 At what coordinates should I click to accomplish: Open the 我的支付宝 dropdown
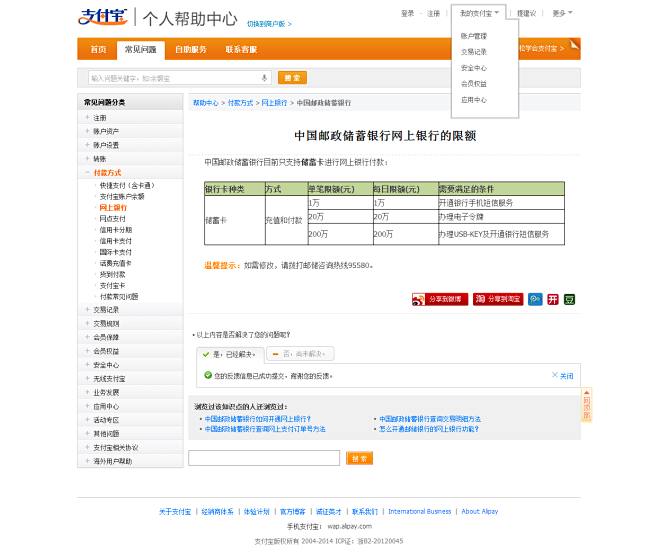[x=479, y=13]
